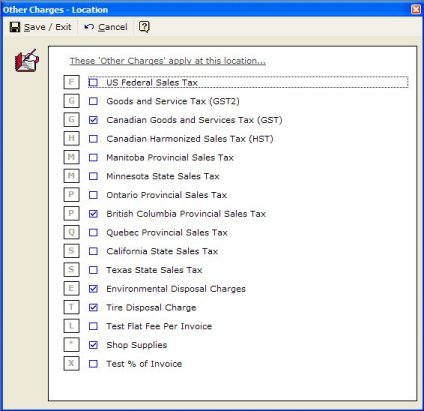
Task: Click the red notepad icon at left
Action: [x=27, y=60]
